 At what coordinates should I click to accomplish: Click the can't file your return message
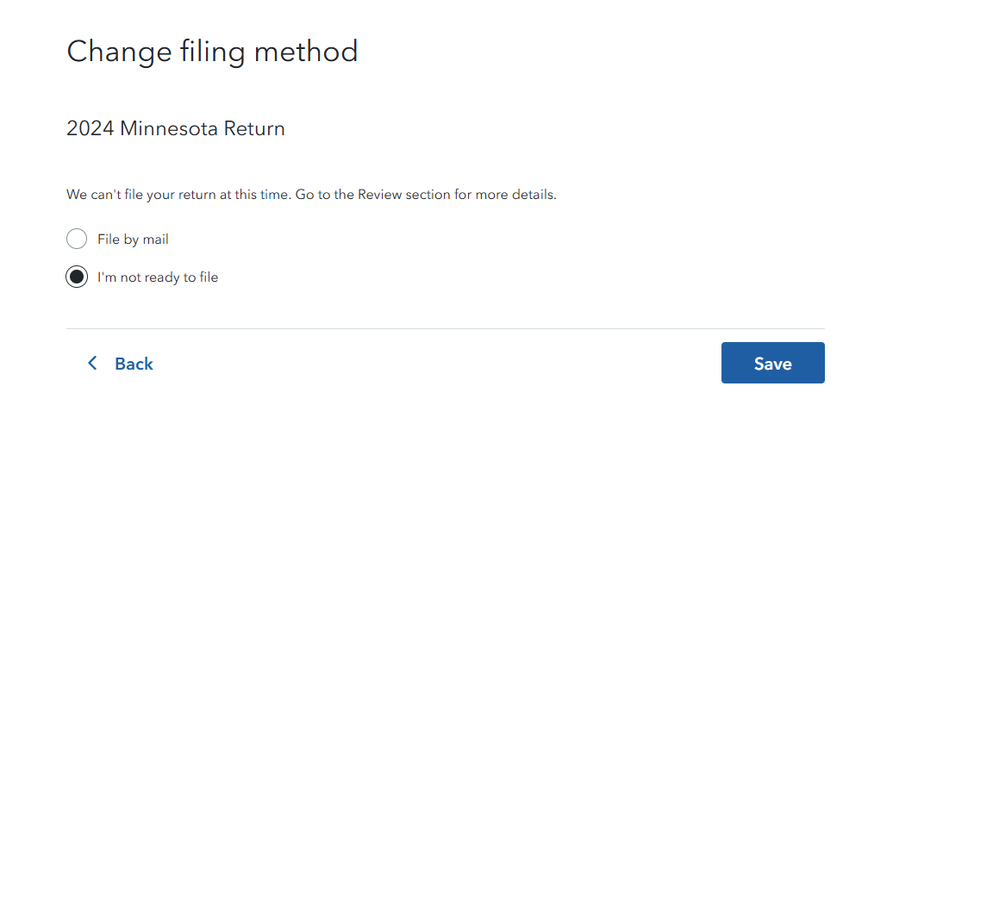[311, 194]
